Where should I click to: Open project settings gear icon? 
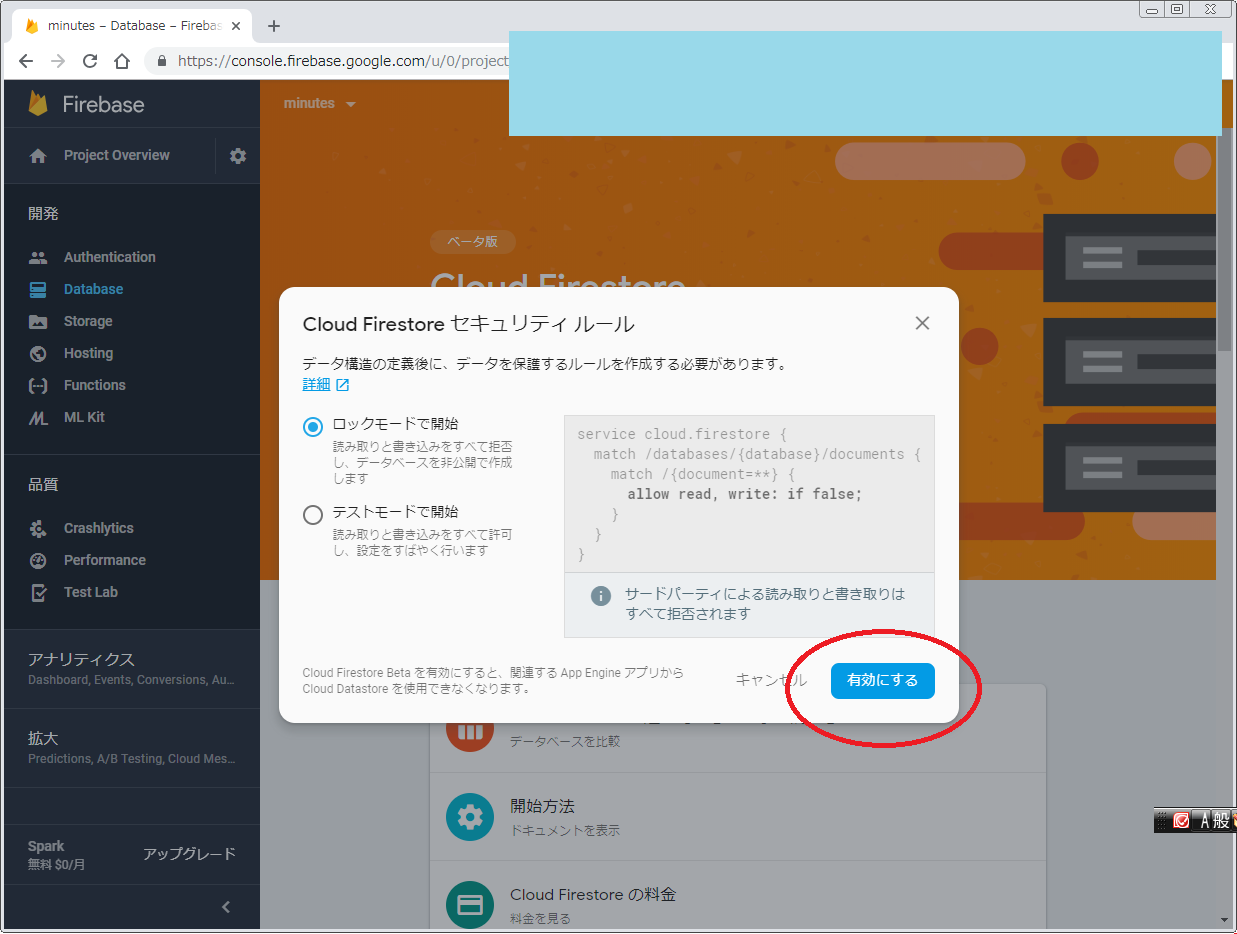(x=238, y=156)
